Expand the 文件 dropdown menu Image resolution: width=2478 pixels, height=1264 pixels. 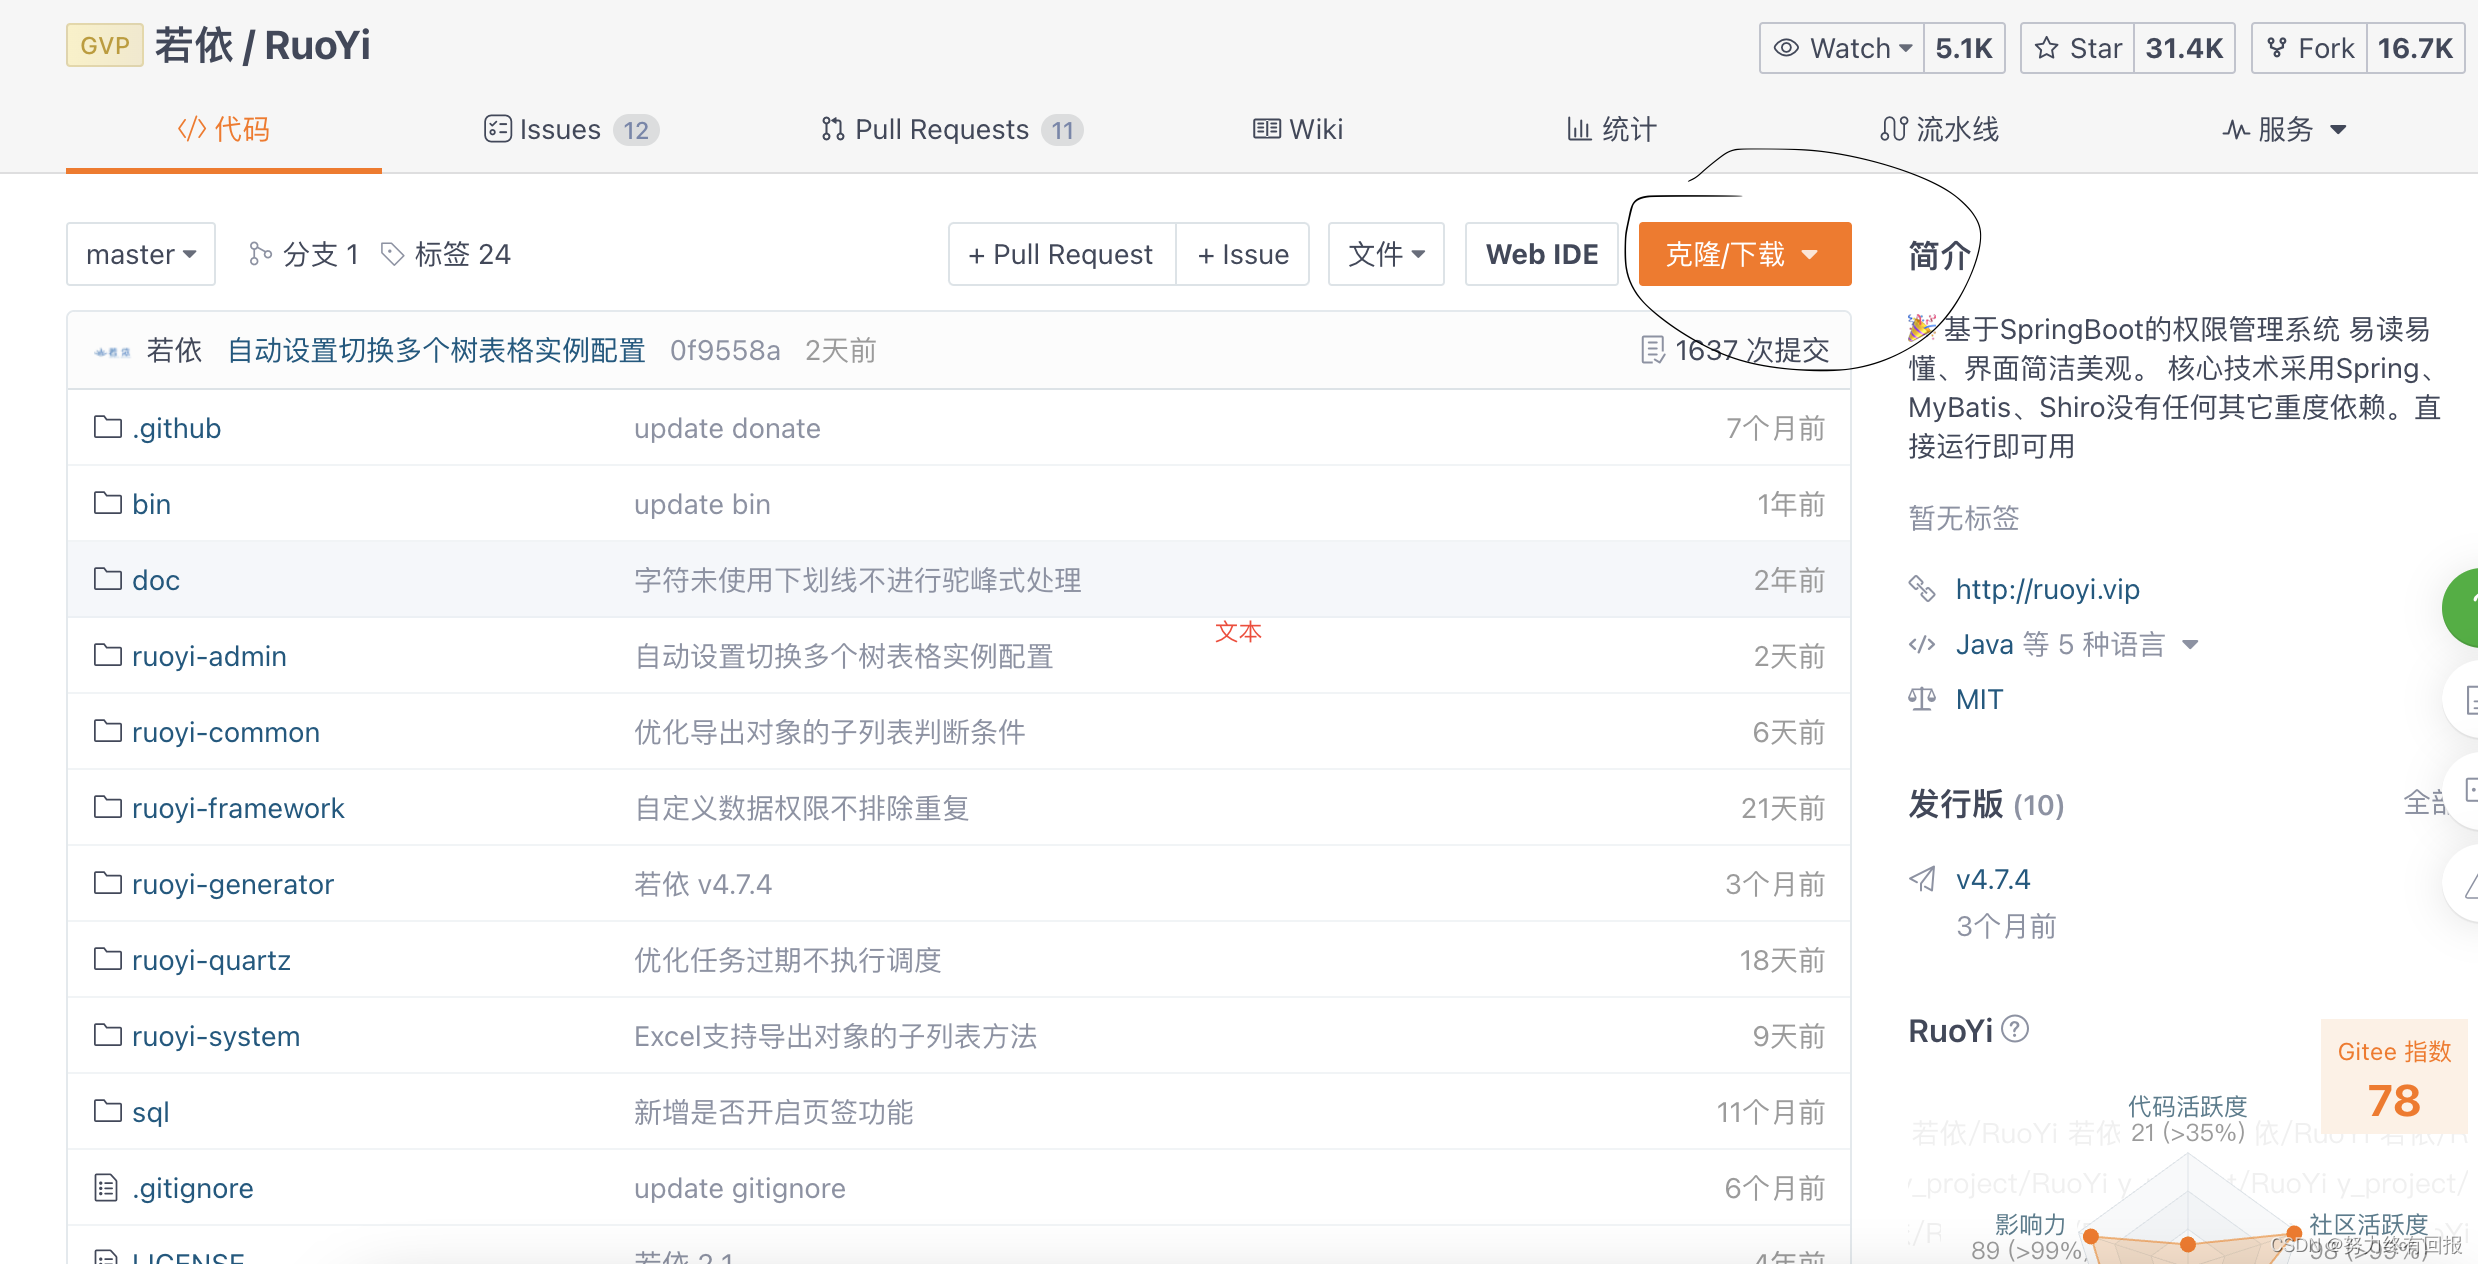point(1386,254)
